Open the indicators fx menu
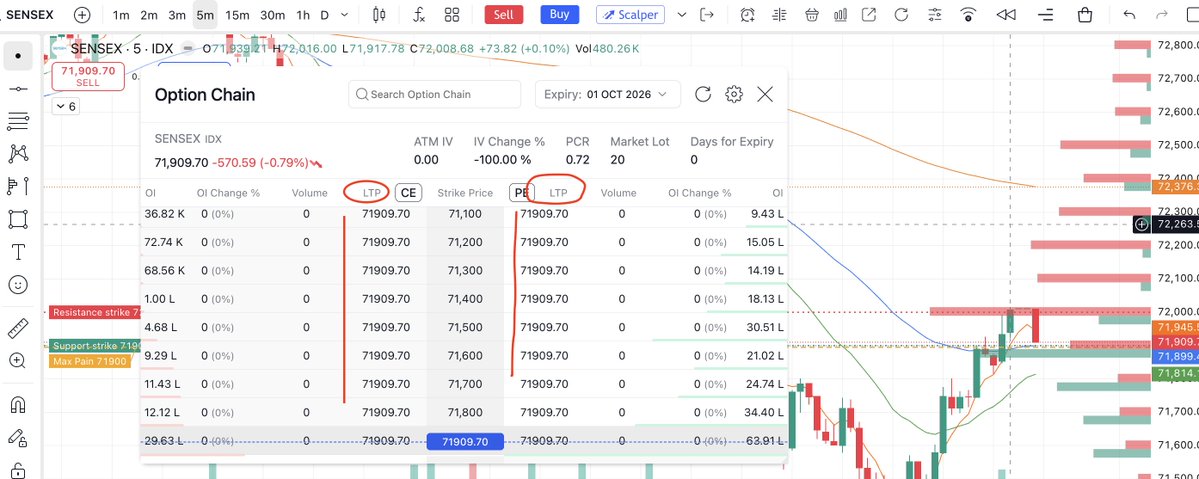This screenshot has width=1199, height=479. point(418,15)
